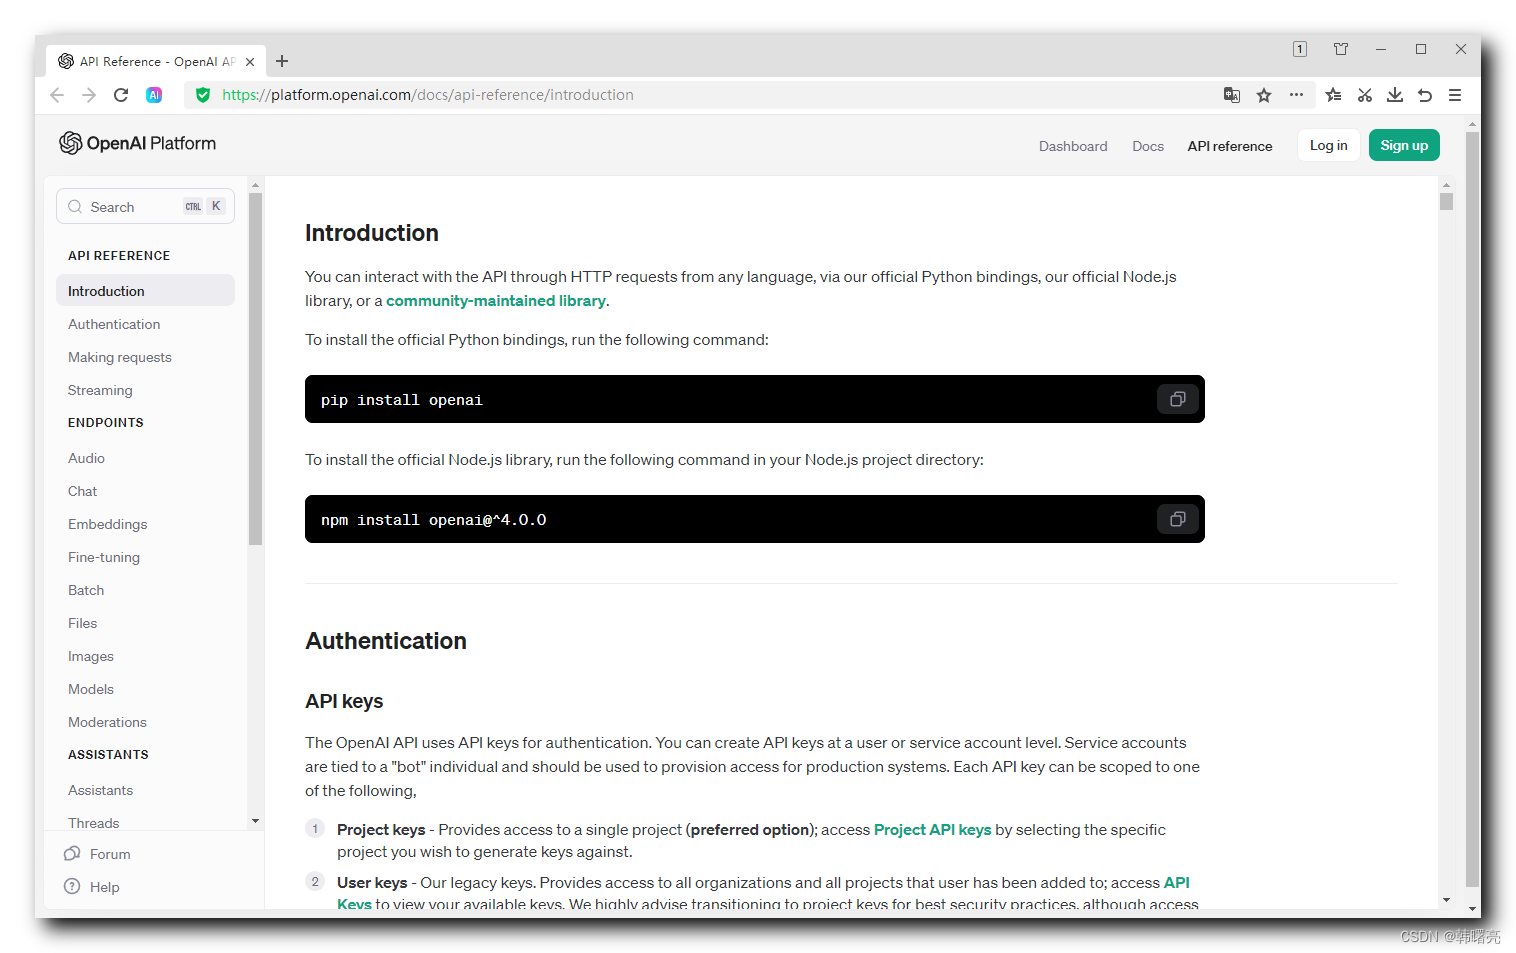1516x953 pixels.
Task: Follow the Project API keys link
Action: coord(932,830)
